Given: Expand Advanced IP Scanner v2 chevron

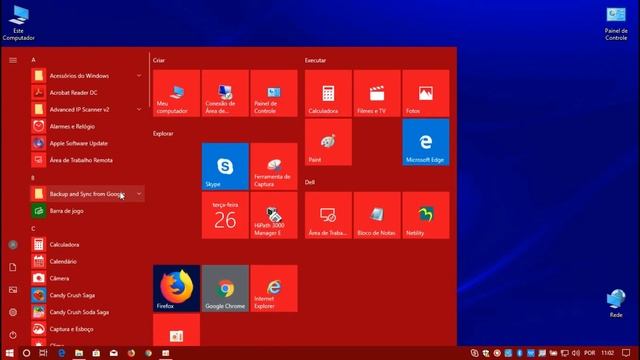Looking at the screenshot, I should tap(139, 109).
